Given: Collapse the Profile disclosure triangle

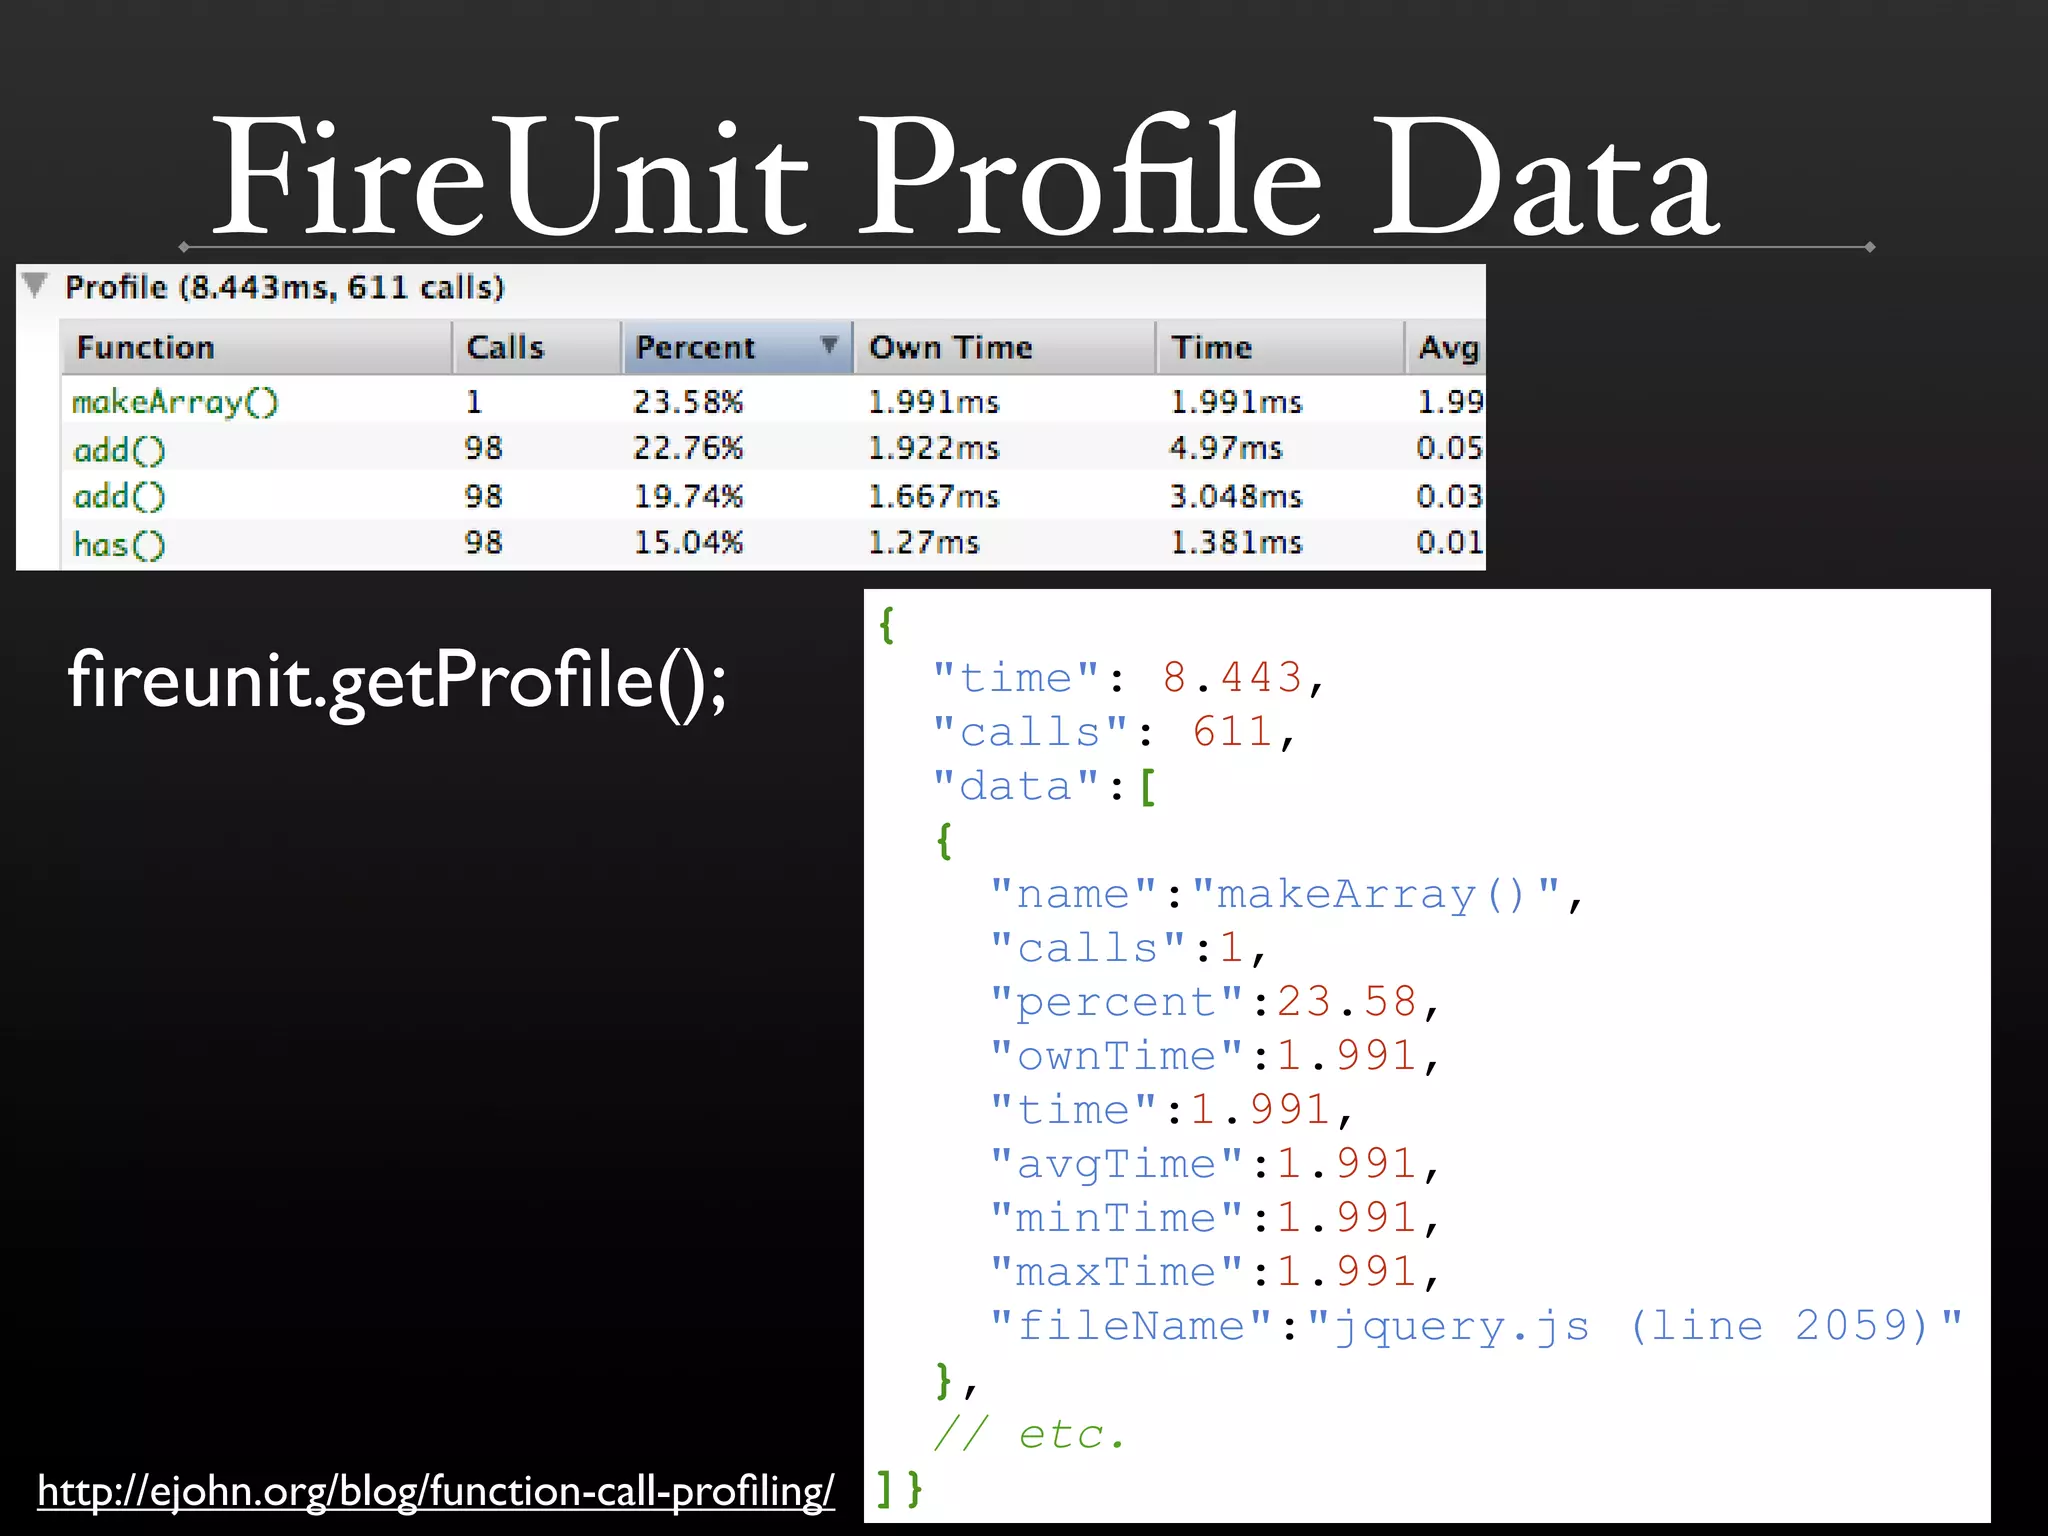Looking at the screenshot, I should coord(35,286).
